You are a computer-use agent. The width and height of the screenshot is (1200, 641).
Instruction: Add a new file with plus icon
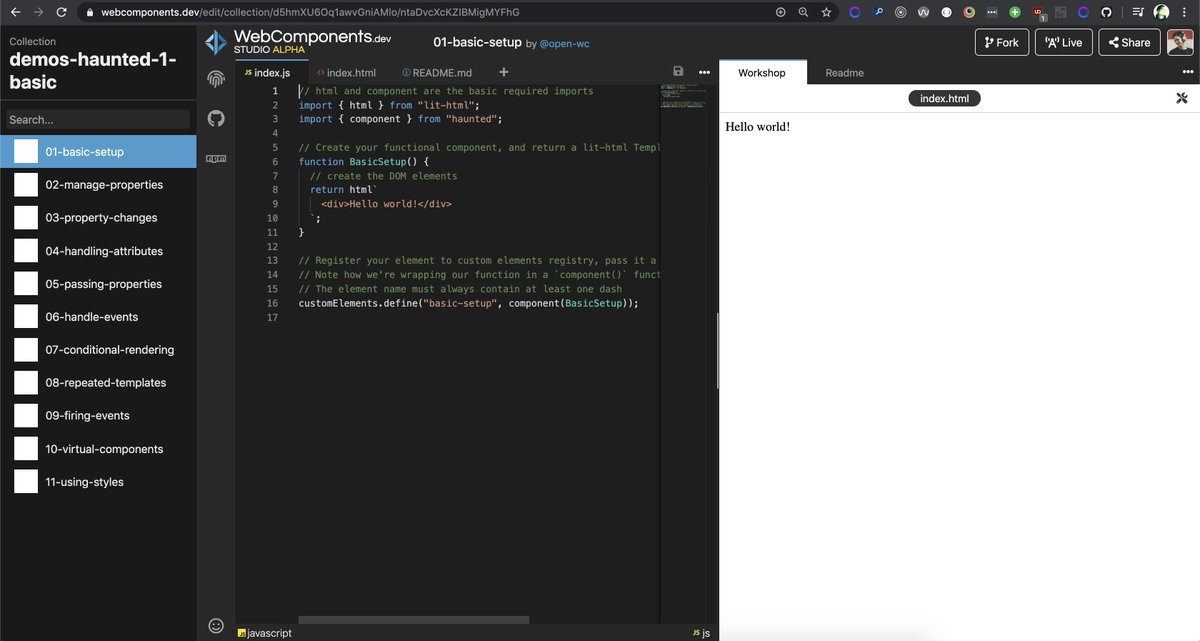coord(504,72)
